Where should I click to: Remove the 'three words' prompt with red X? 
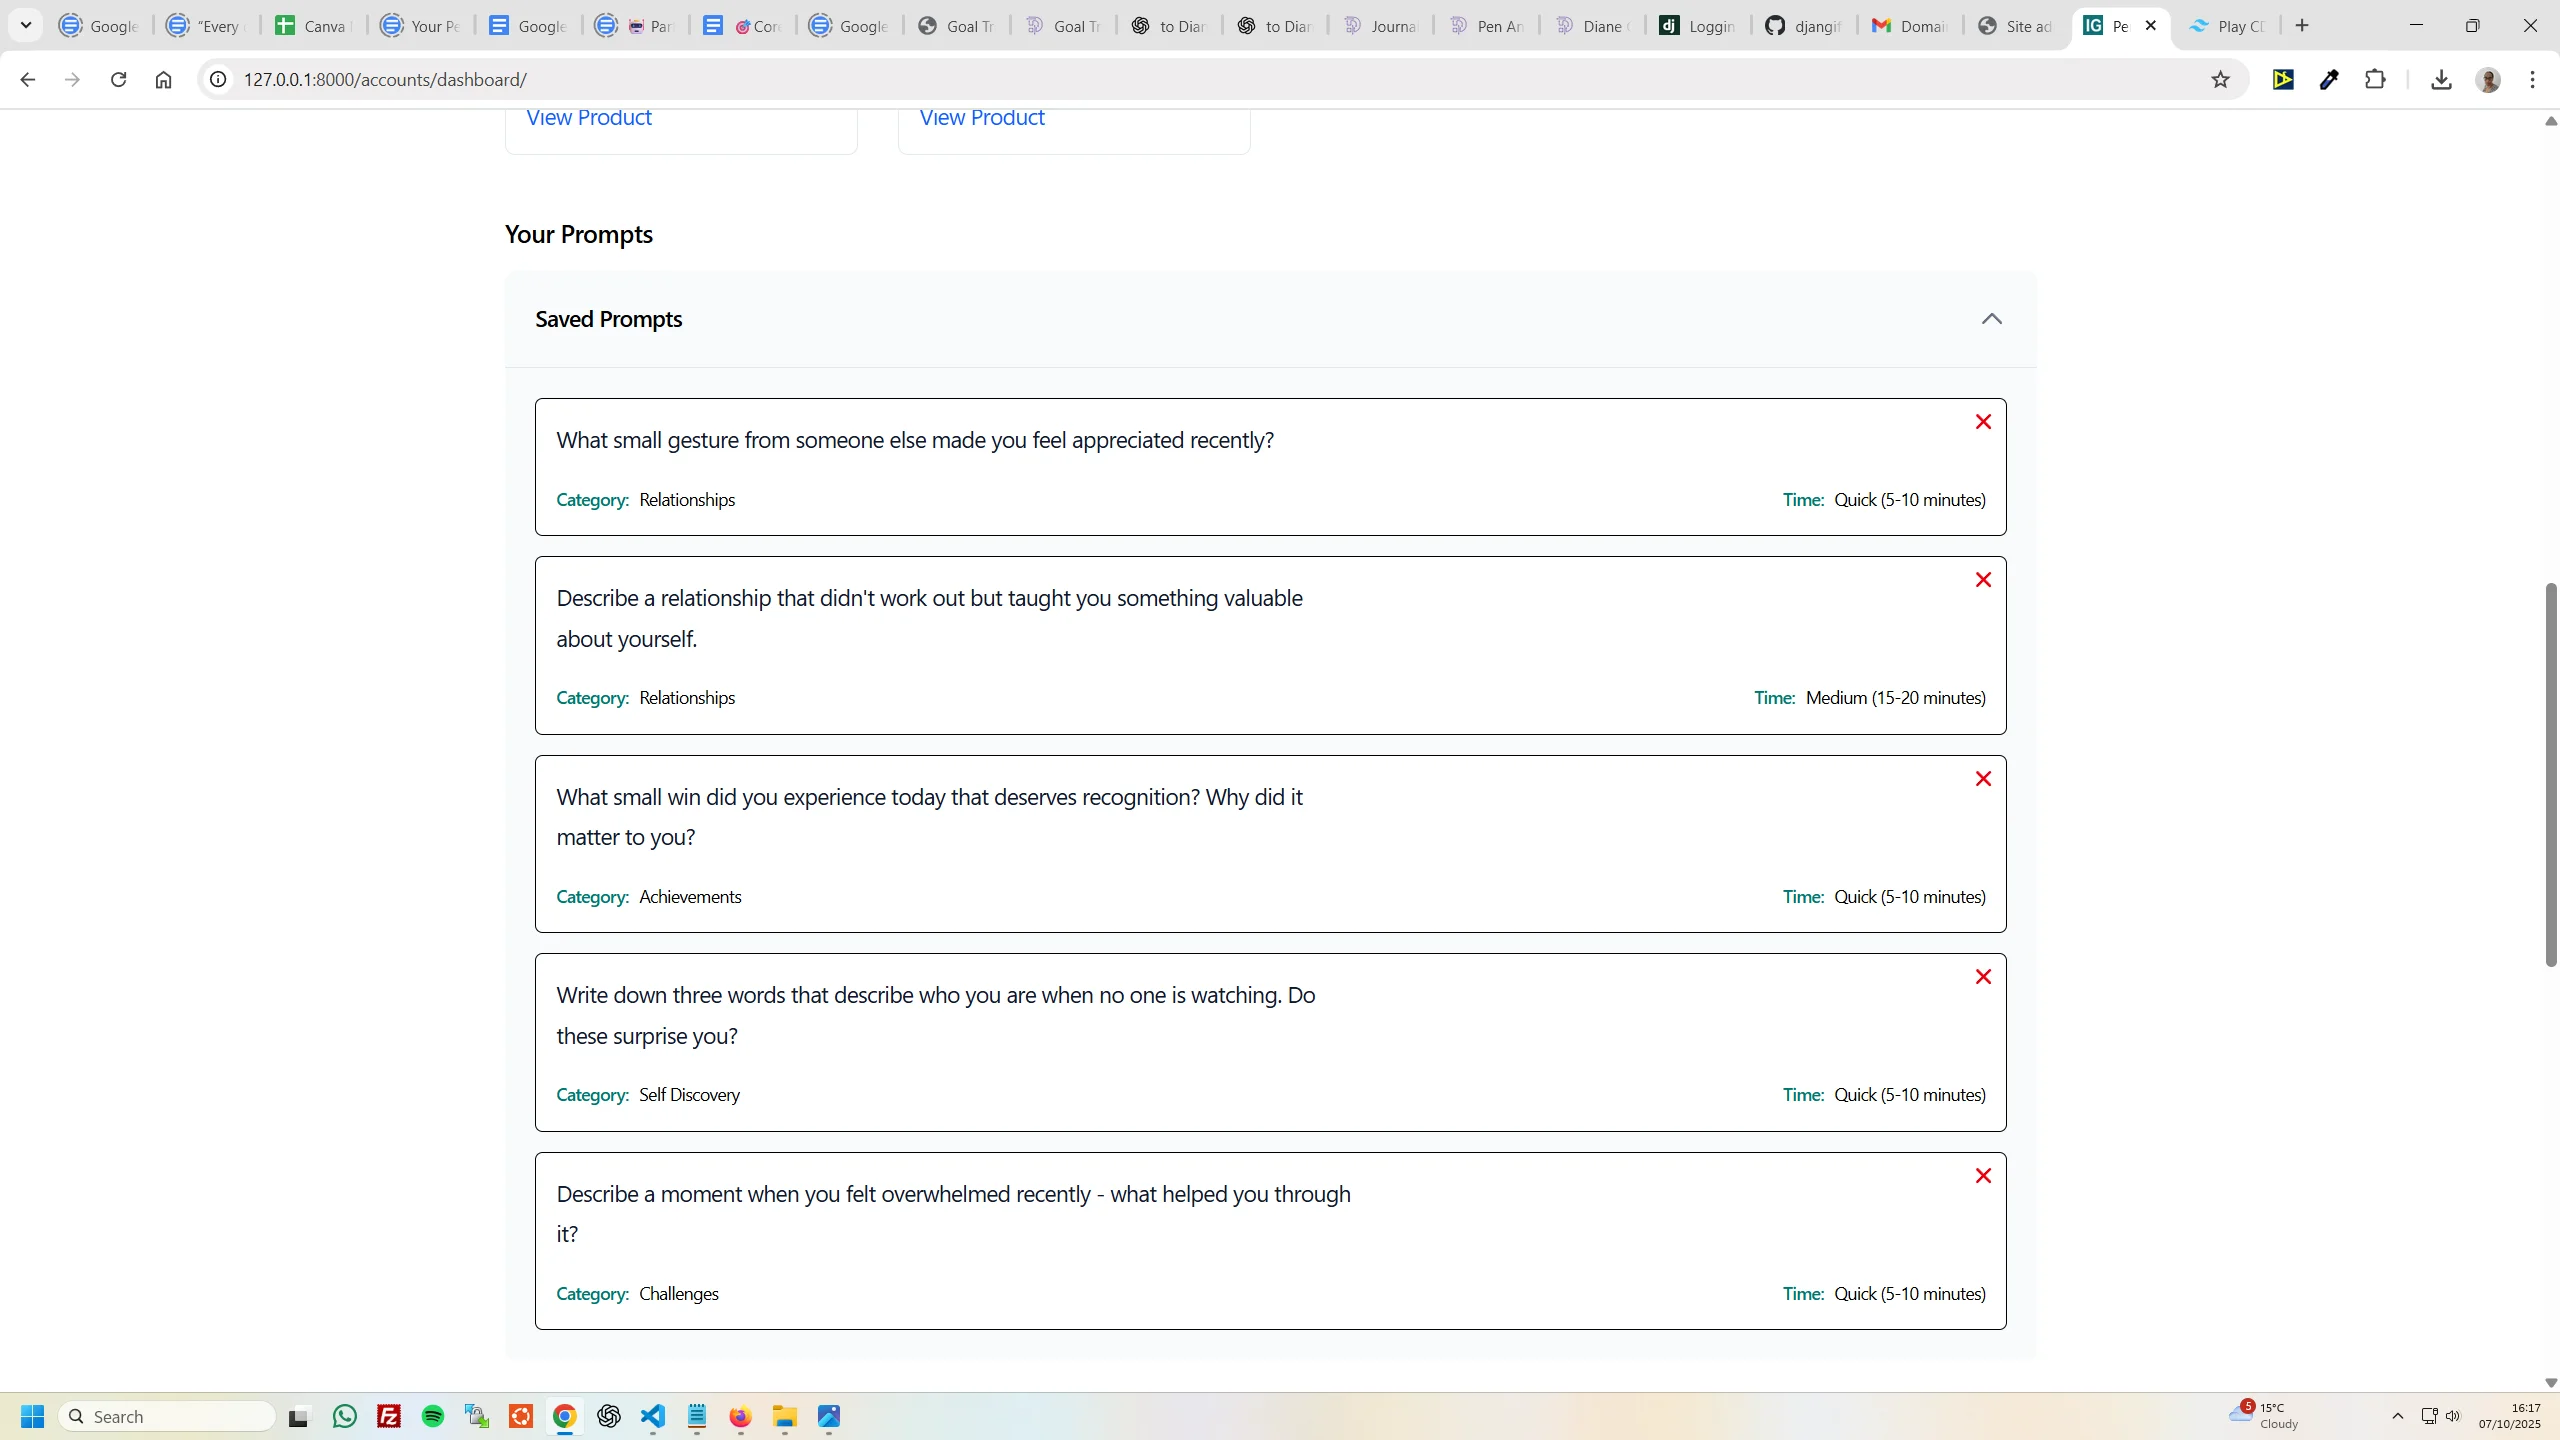pyautogui.click(x=1983, y=976)
